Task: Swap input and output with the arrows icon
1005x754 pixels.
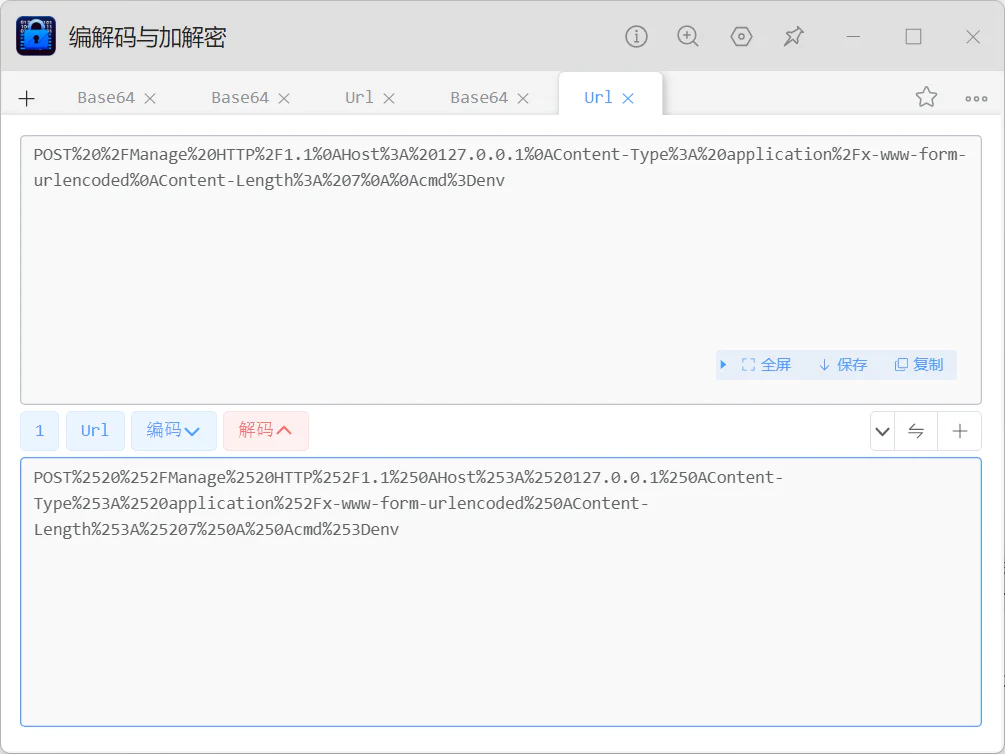Action: [x=916, y=431]
